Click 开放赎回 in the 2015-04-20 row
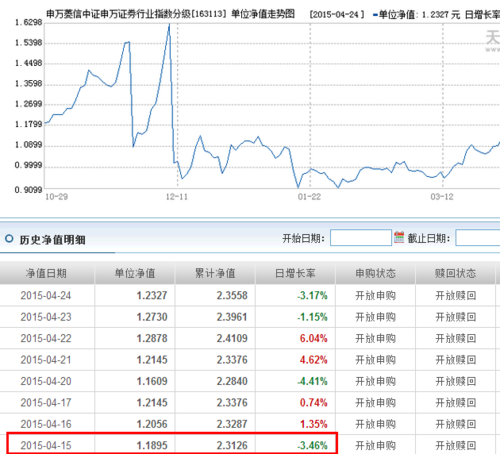The image size is (500, 454). (x=456, y=381)
